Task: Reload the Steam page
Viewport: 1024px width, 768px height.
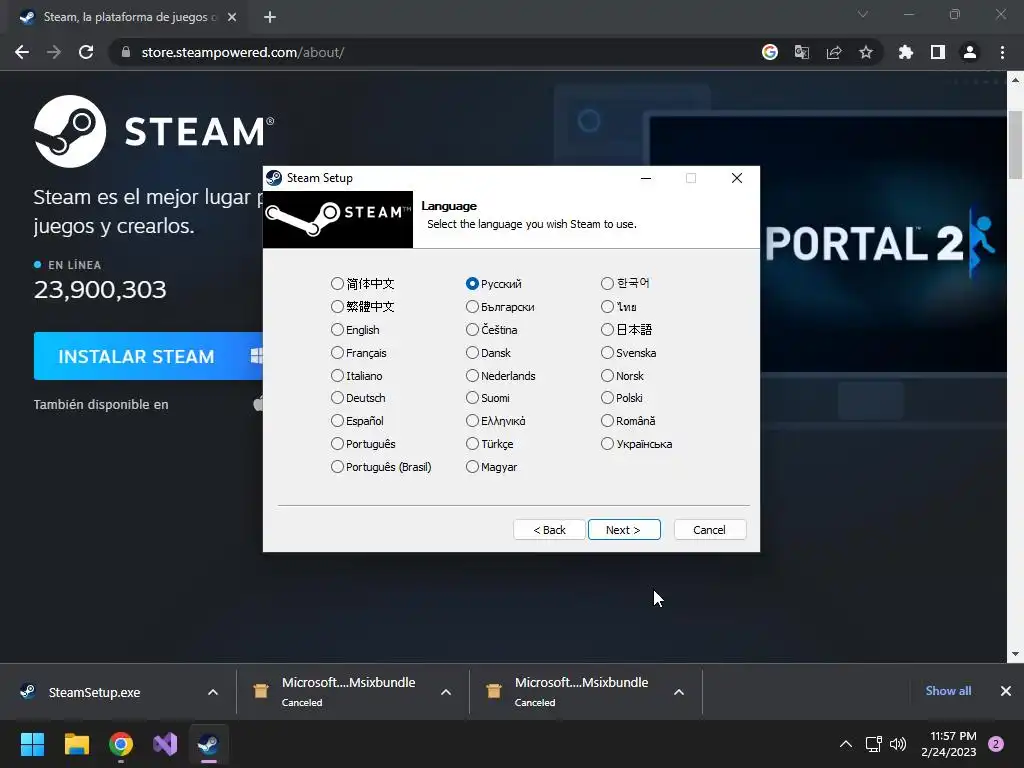Action: [x=86, y=52]
